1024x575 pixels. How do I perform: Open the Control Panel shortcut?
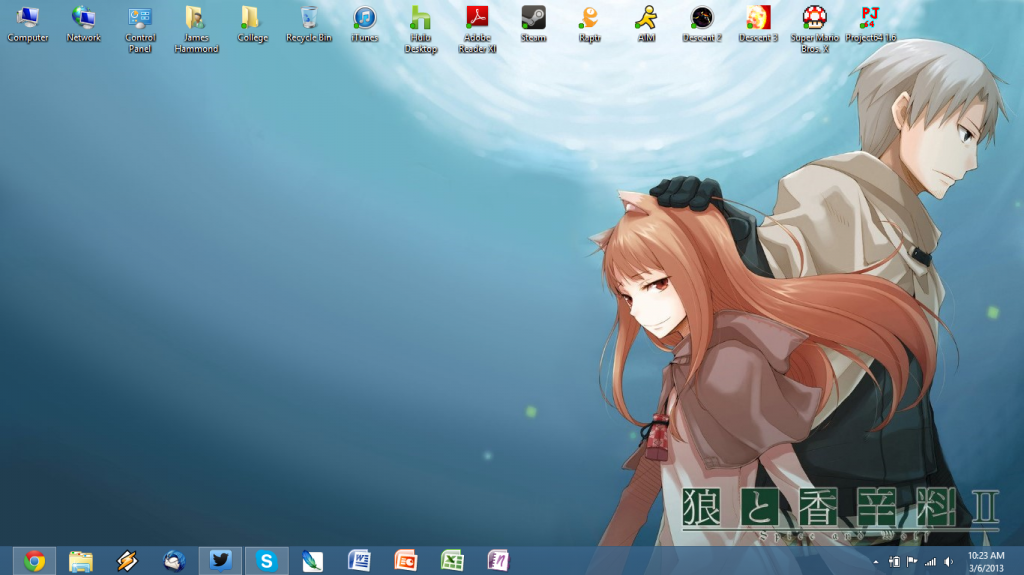tap(140, 29)
